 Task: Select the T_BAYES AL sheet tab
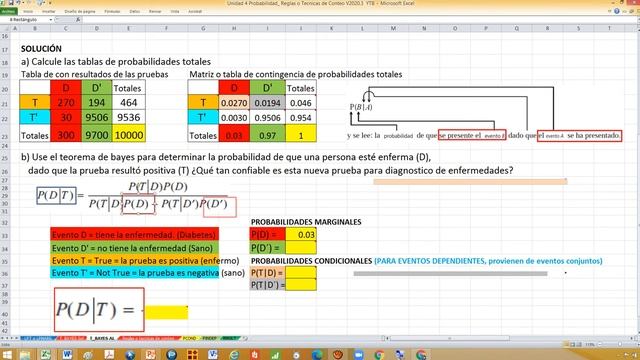coord(102,338)
